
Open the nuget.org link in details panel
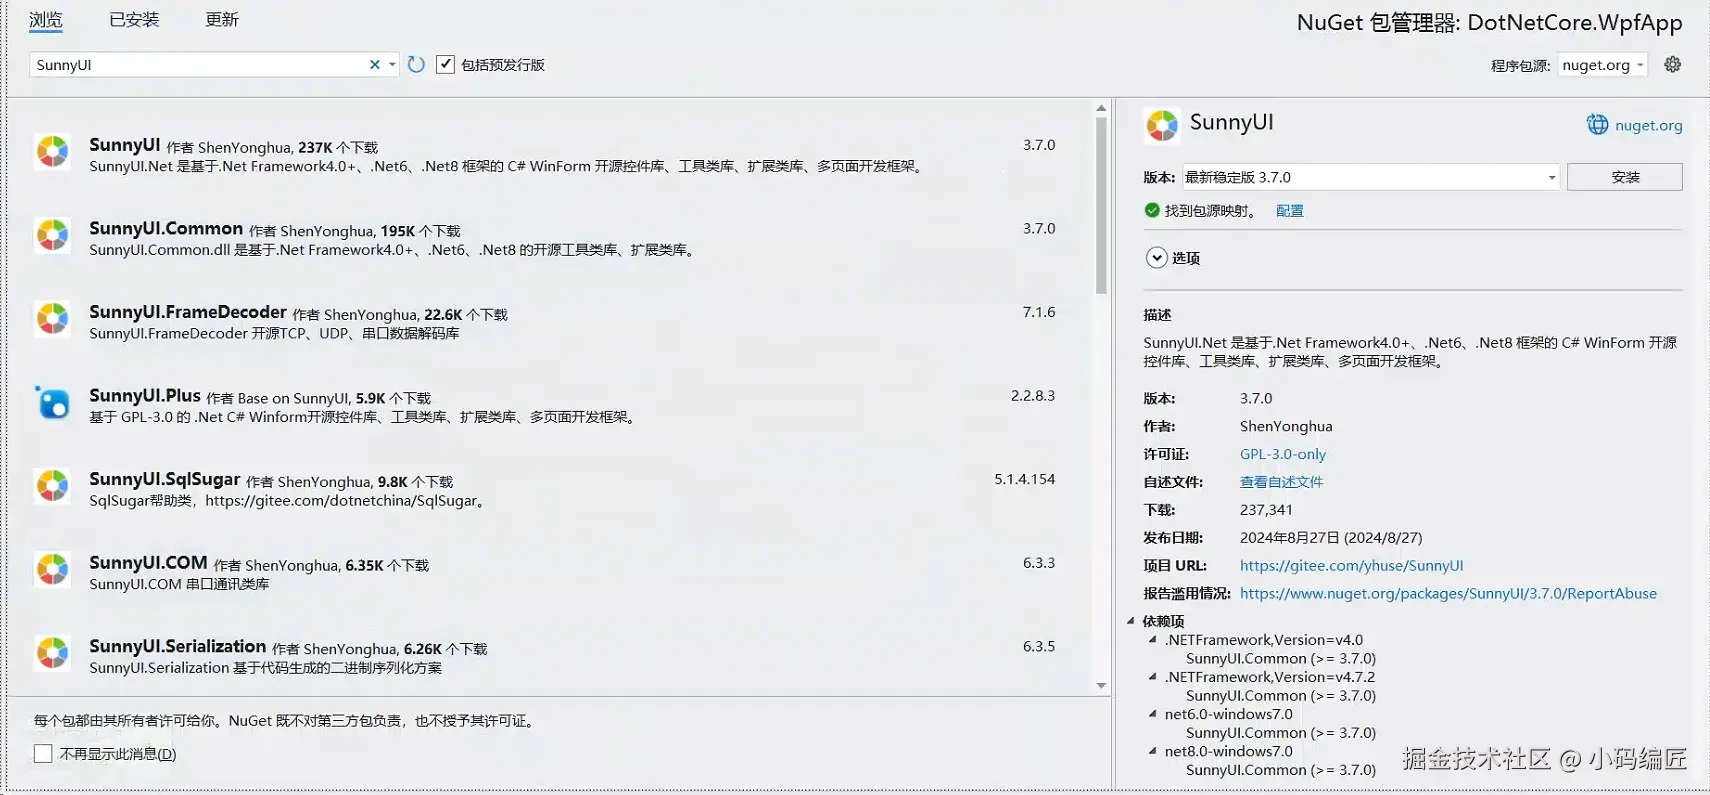[1648, 125]
